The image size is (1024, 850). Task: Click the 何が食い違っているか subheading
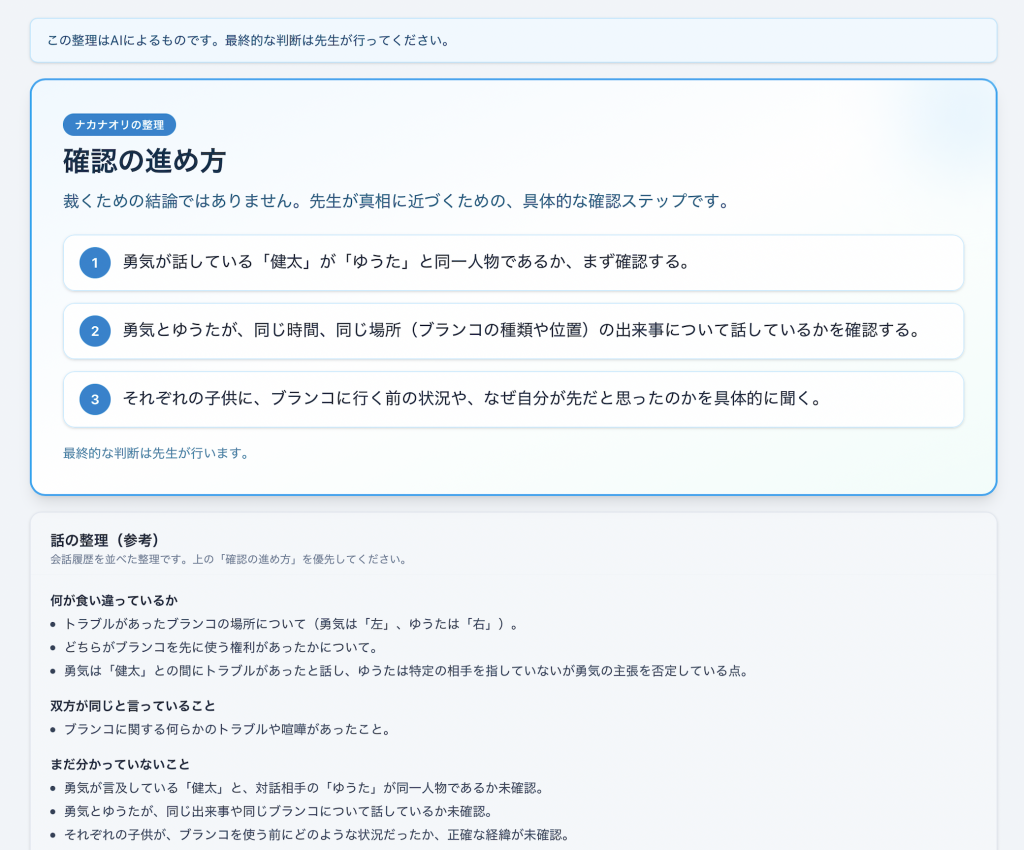tap(114, 601)
